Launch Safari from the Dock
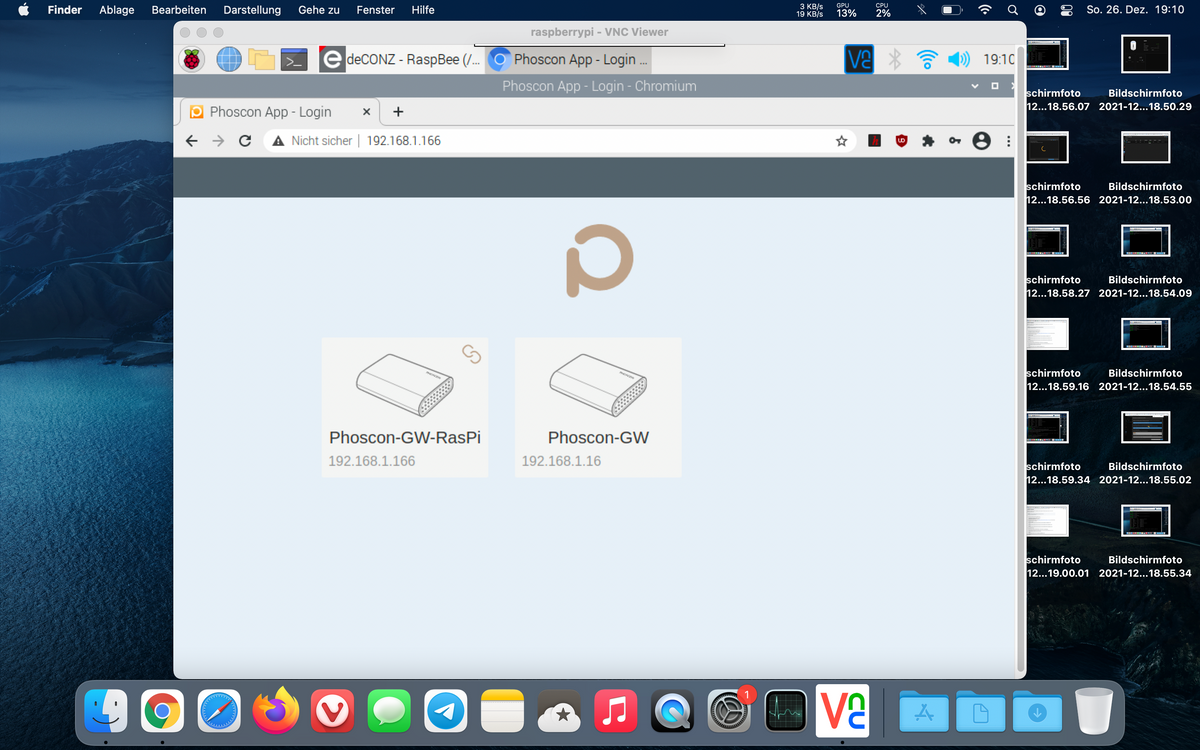1200x750 pixels. [219, 711]
